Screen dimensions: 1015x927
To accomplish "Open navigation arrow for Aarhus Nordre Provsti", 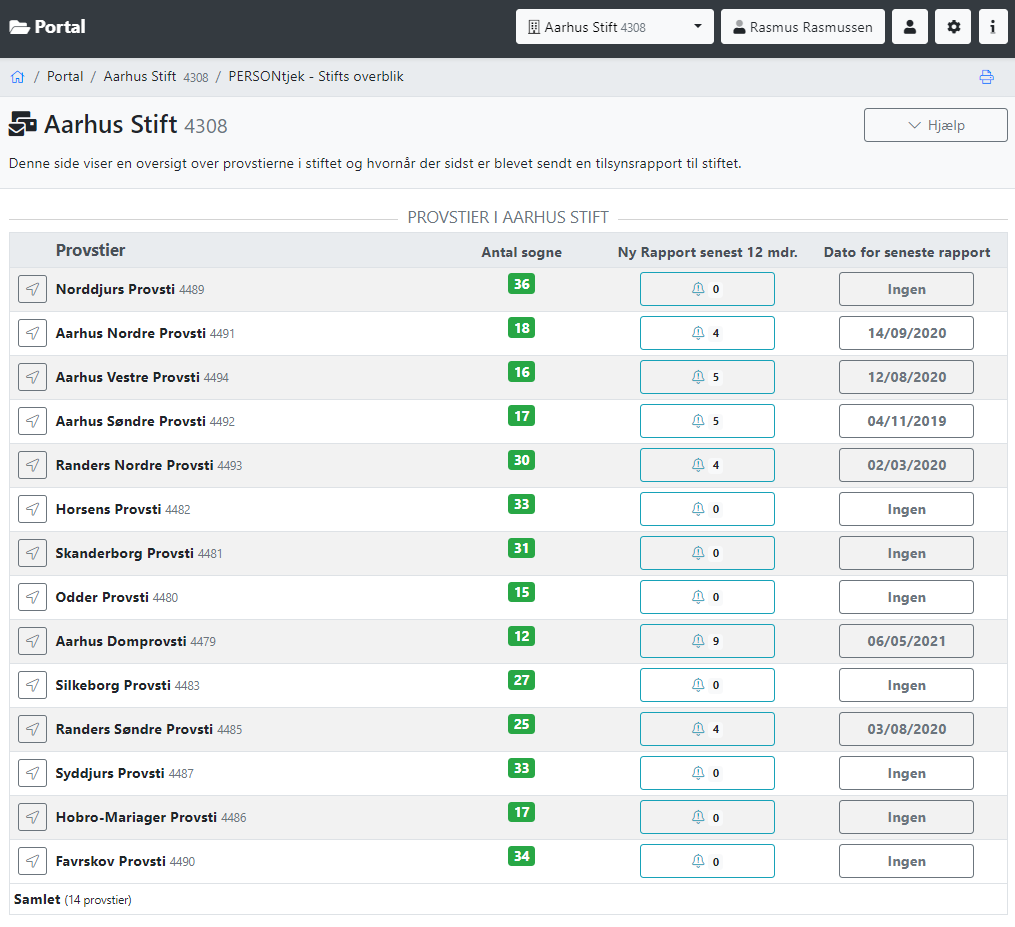I will (32, 333).
